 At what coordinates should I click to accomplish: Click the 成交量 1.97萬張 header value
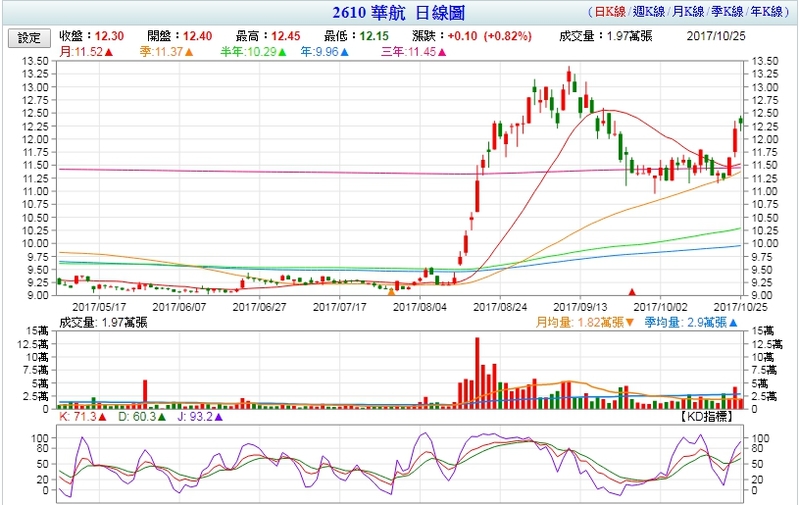pyautogui.click(x=605, y=36)
